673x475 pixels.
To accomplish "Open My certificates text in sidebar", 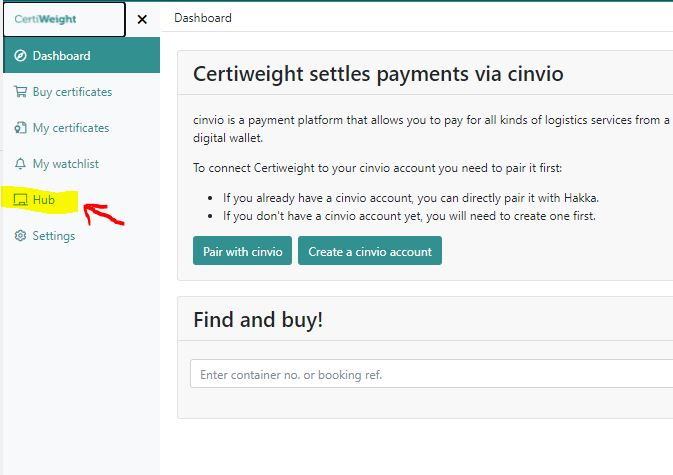I will click(71, 128).
